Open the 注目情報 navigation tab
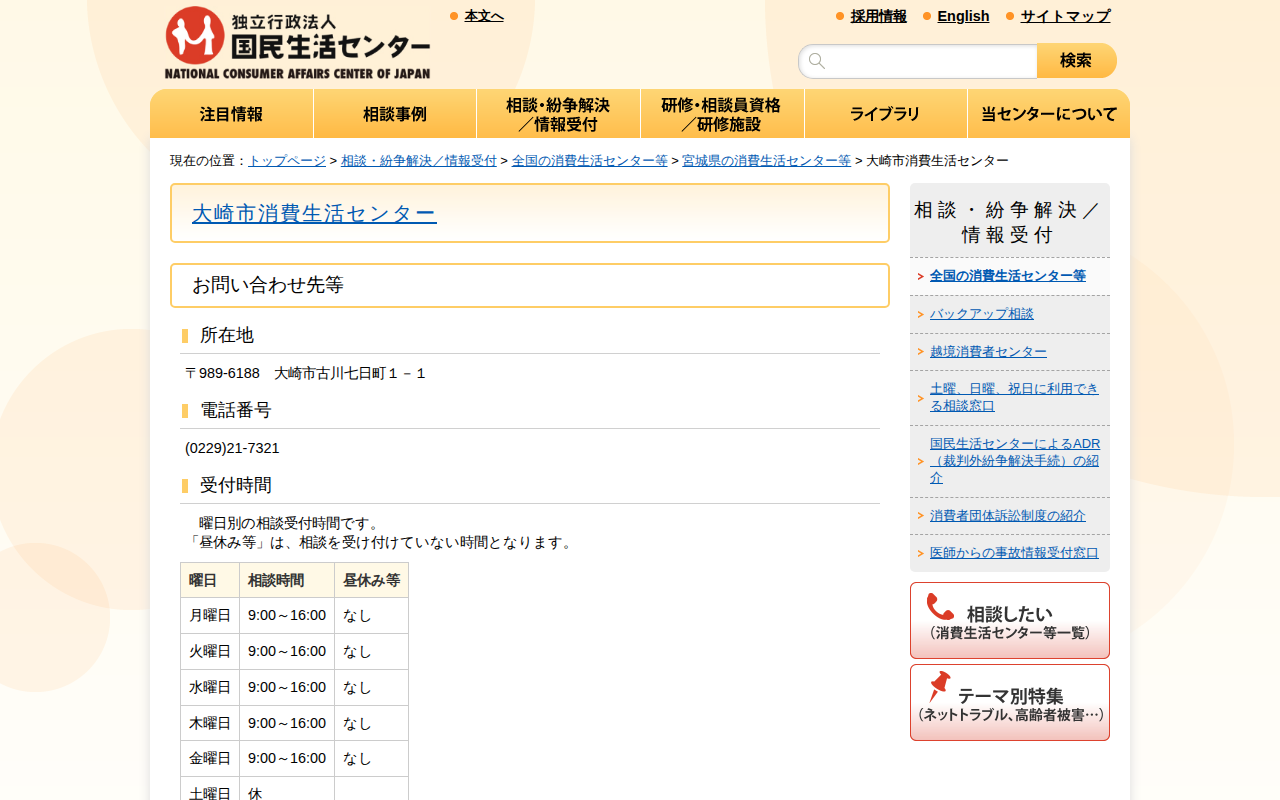This screenshot has width=1280, height=800. 231,113
